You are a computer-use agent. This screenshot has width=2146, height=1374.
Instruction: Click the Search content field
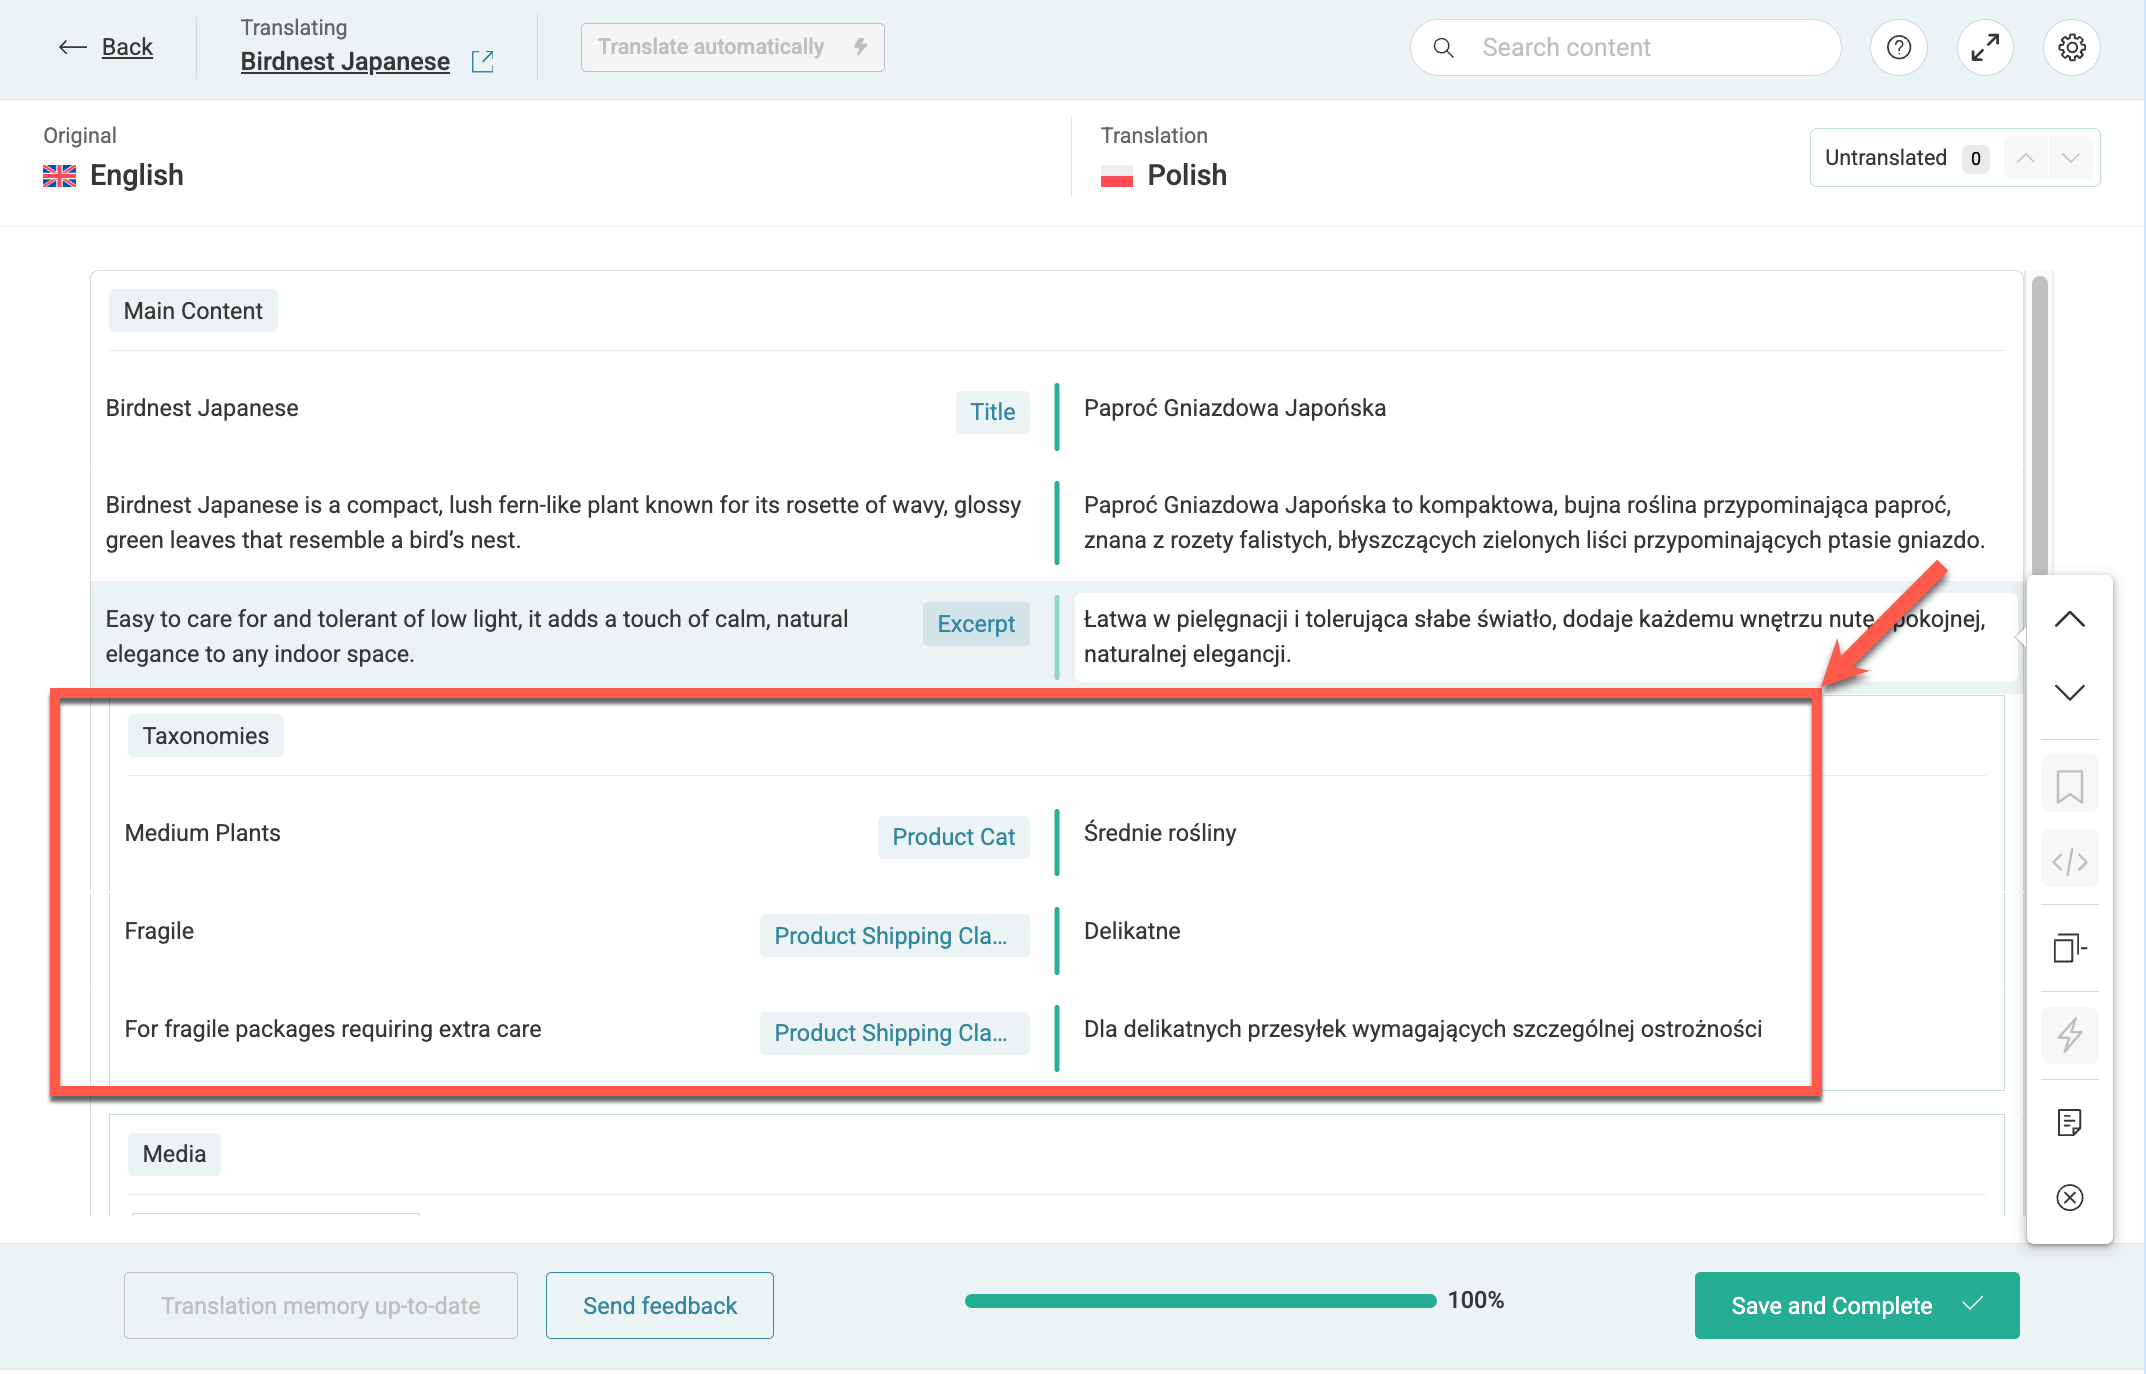pyautogui.click(x=1640, y=47)
